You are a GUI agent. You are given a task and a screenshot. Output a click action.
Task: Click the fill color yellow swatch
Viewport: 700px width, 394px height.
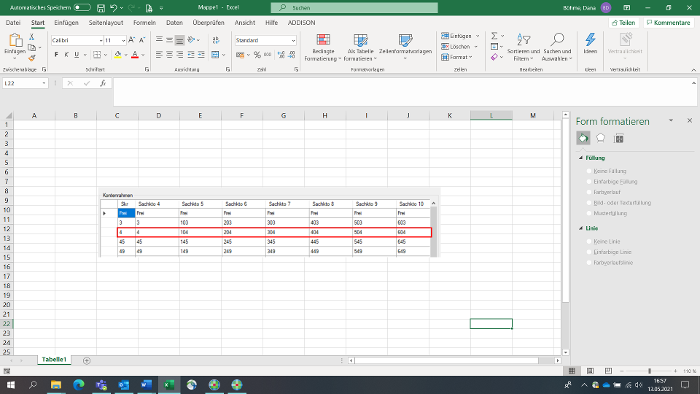[117, 54]
